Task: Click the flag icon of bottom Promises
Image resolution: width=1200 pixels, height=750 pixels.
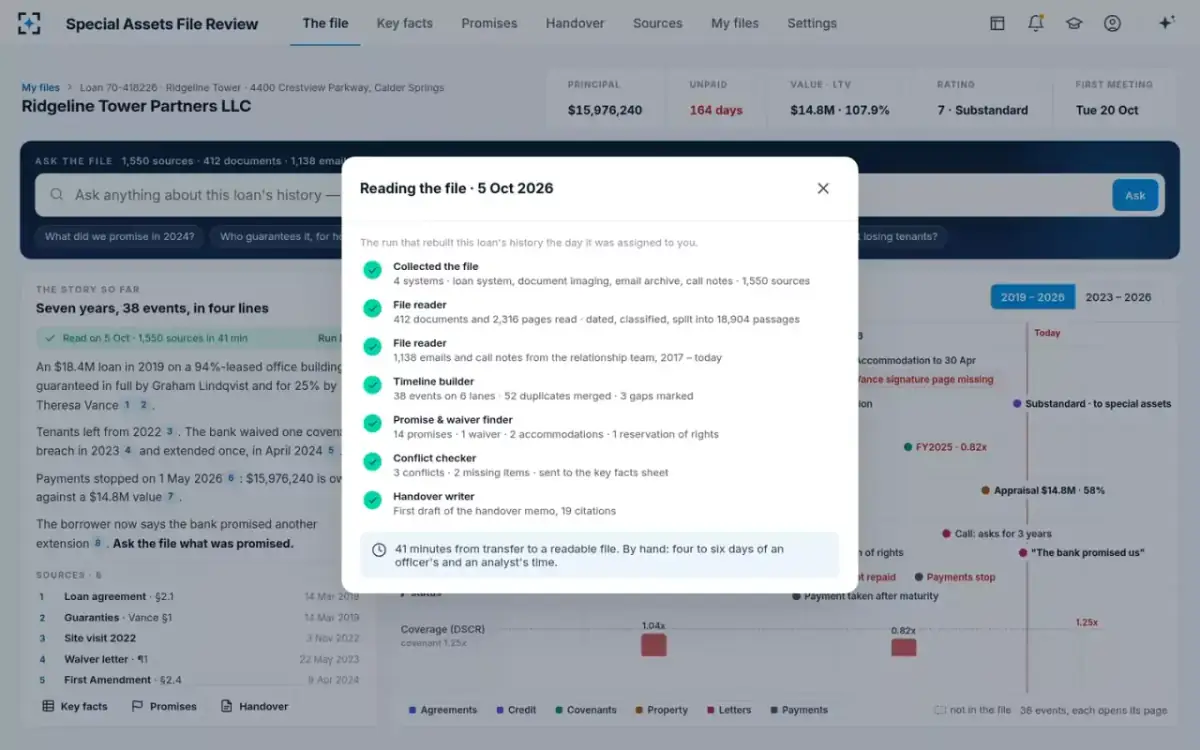Action: 137,706
